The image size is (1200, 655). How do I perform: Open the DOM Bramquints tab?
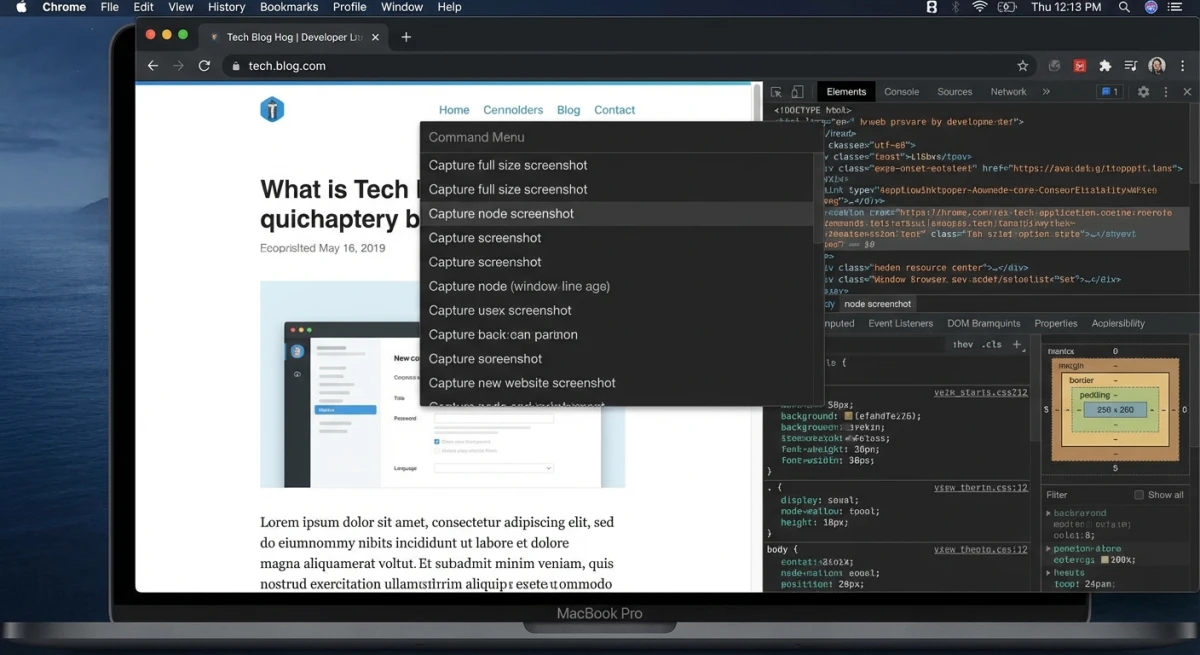[x=983, y=323]
